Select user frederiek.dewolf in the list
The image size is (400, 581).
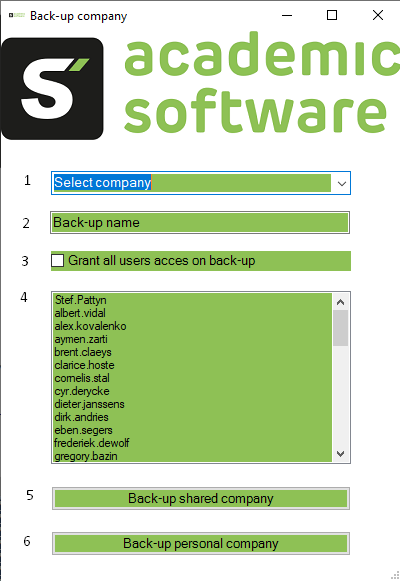tap(92, 443)
